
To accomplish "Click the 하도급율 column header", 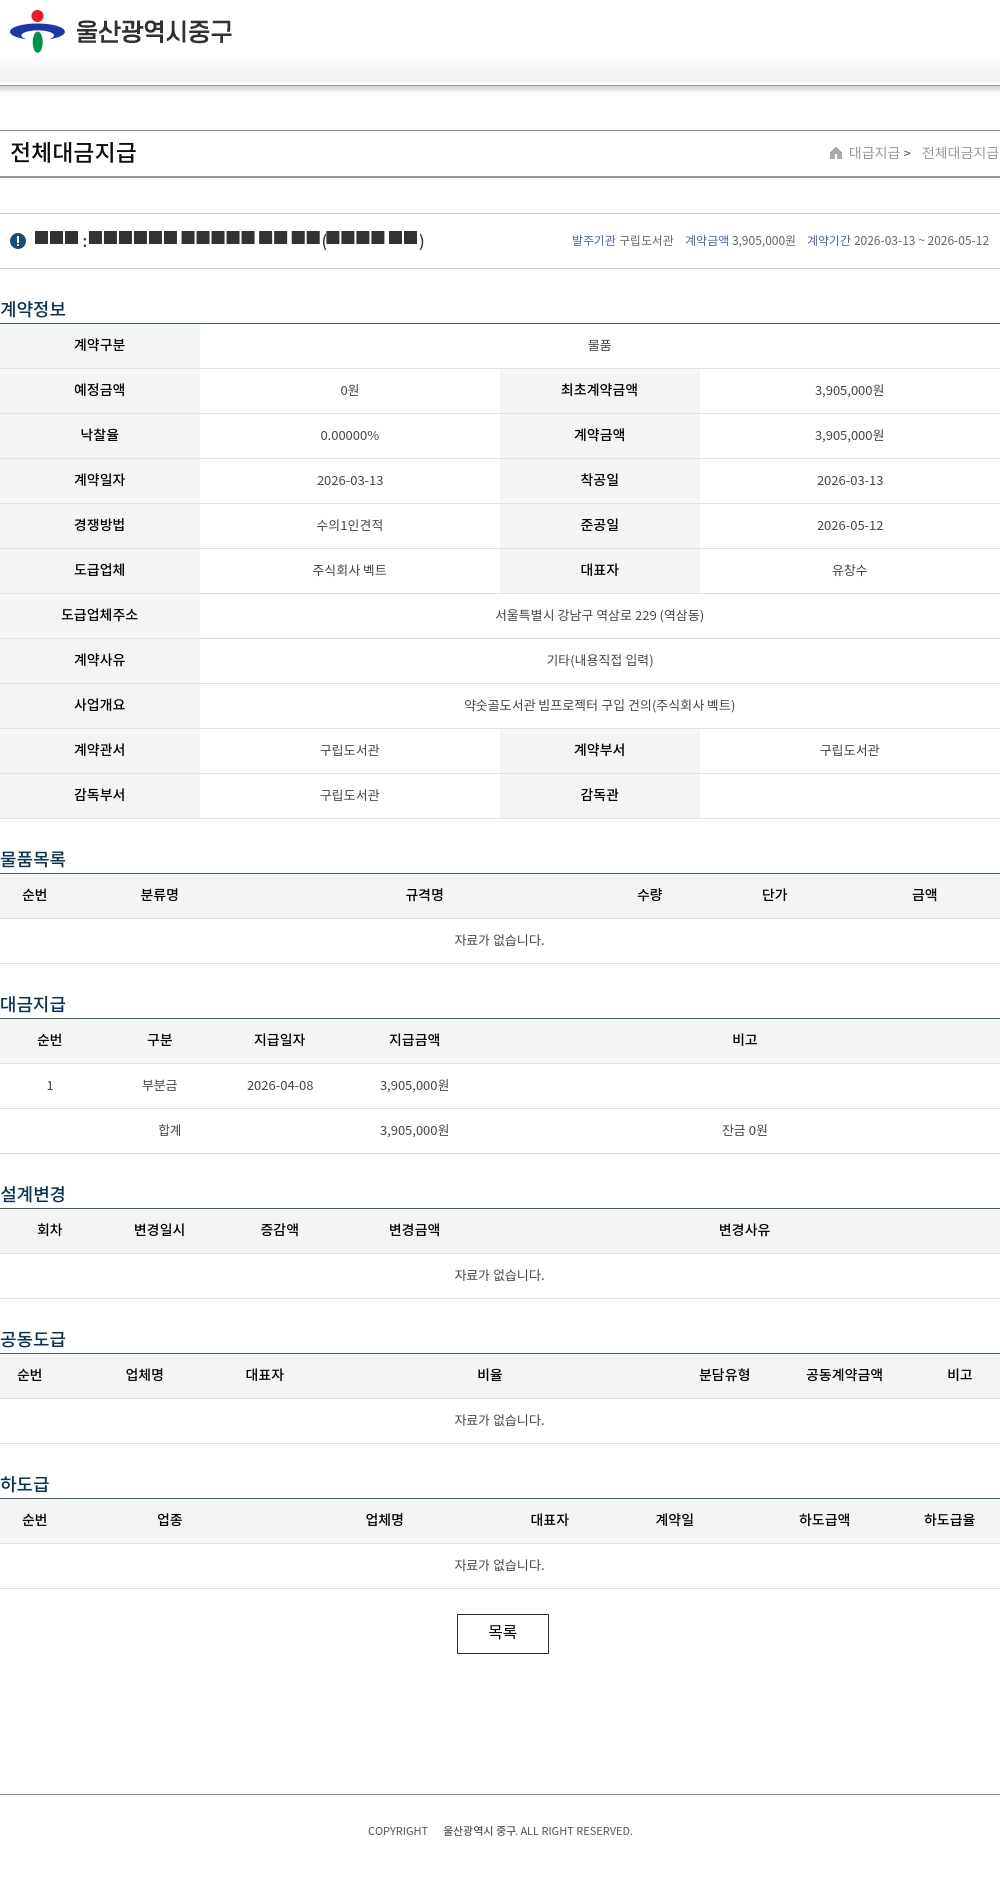I will 949,1520.
